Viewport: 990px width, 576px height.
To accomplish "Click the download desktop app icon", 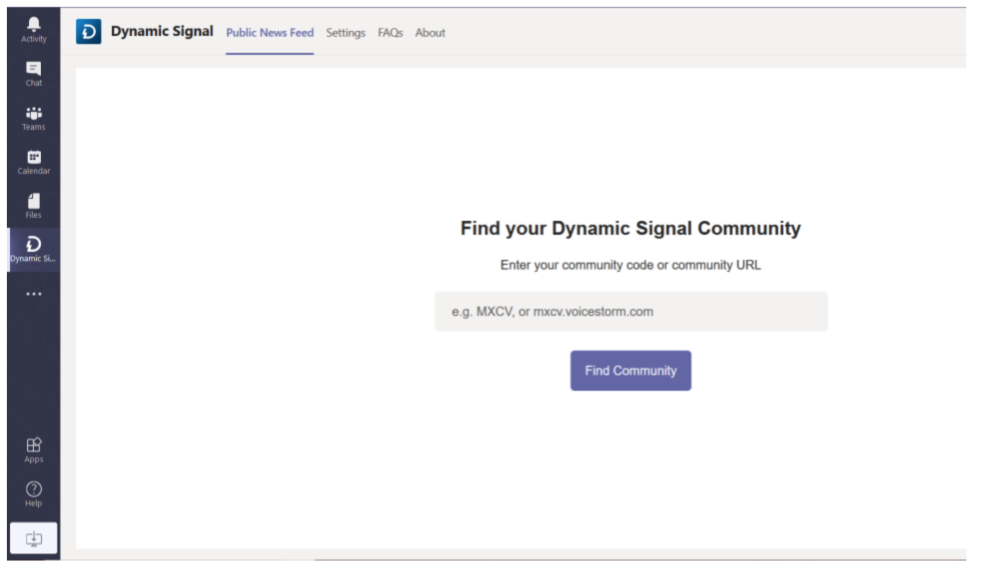I will coord(33,539).
